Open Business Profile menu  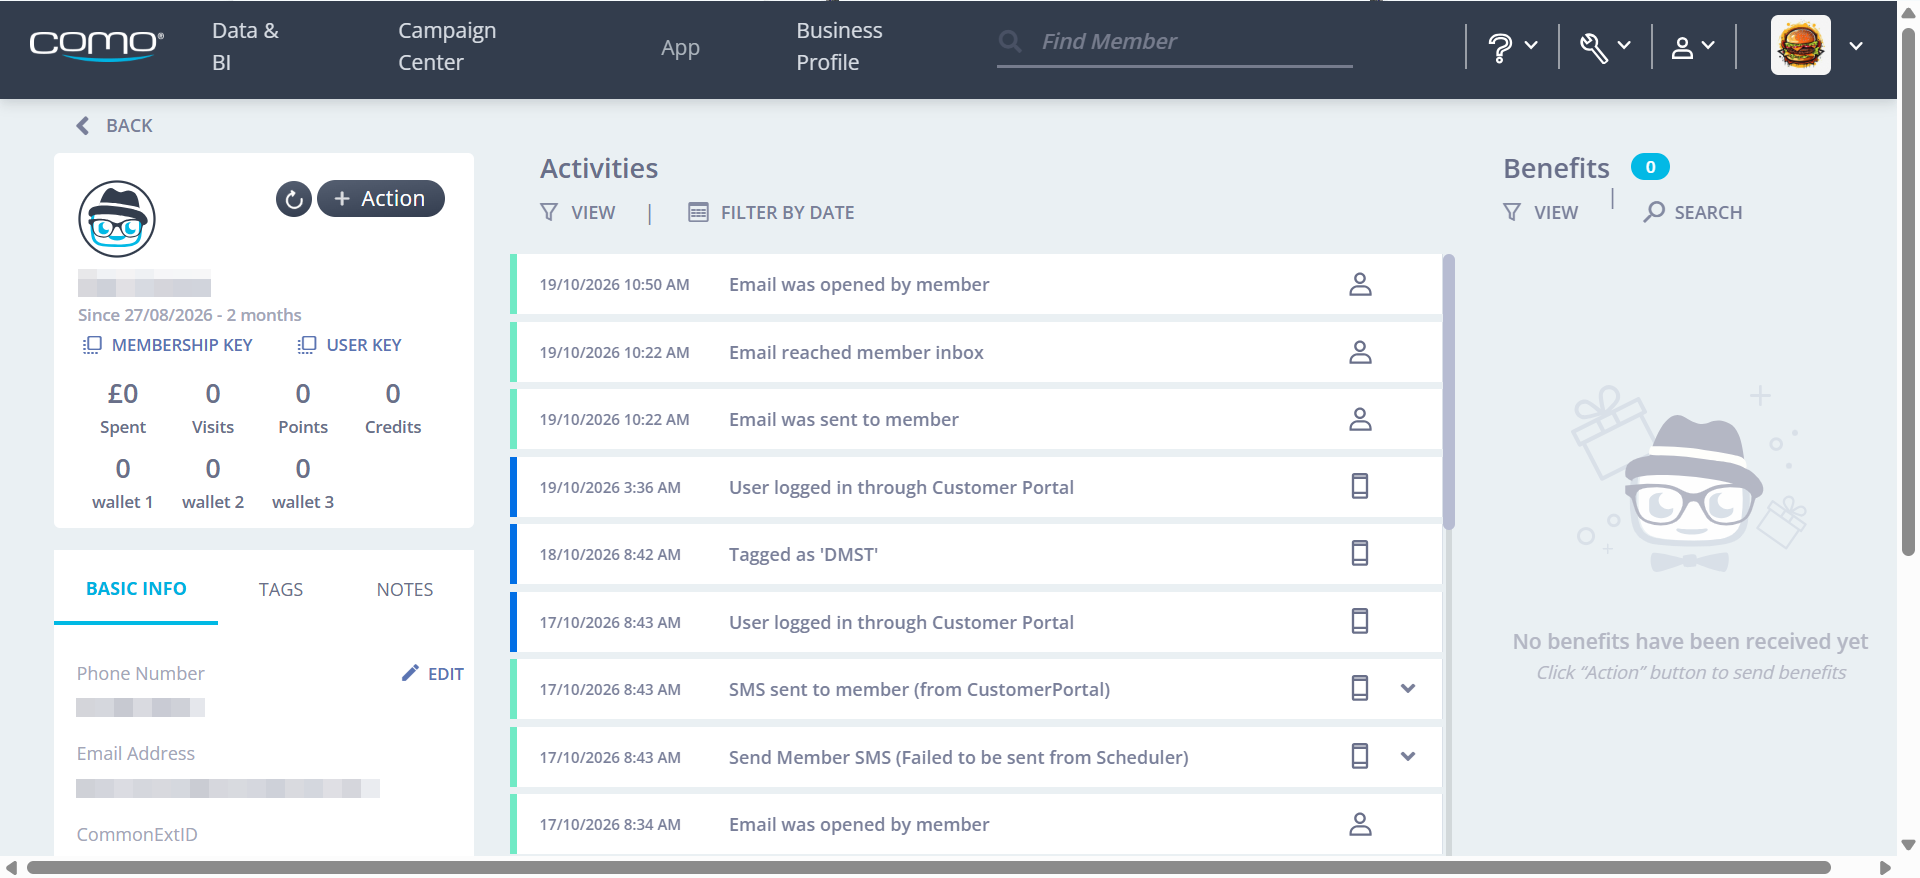(x=839, y=46)
